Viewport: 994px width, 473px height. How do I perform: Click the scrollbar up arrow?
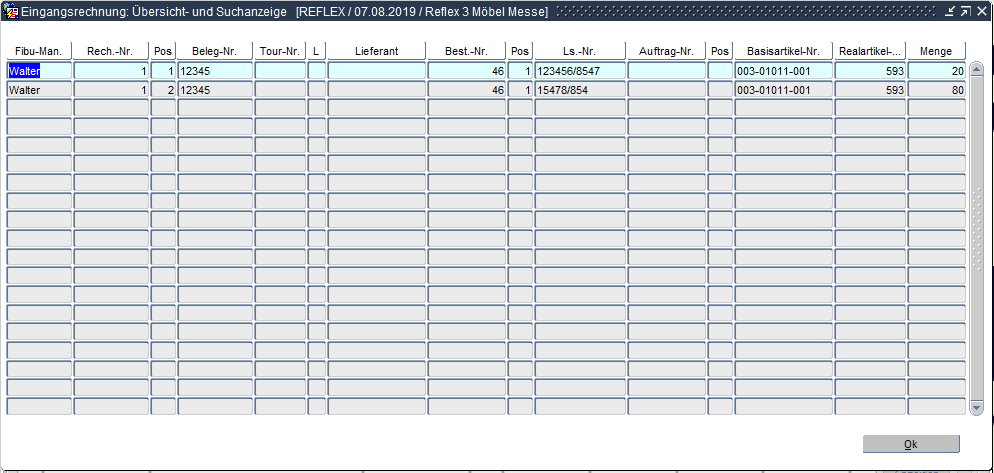pyautogui.click(x=976, y=69)
